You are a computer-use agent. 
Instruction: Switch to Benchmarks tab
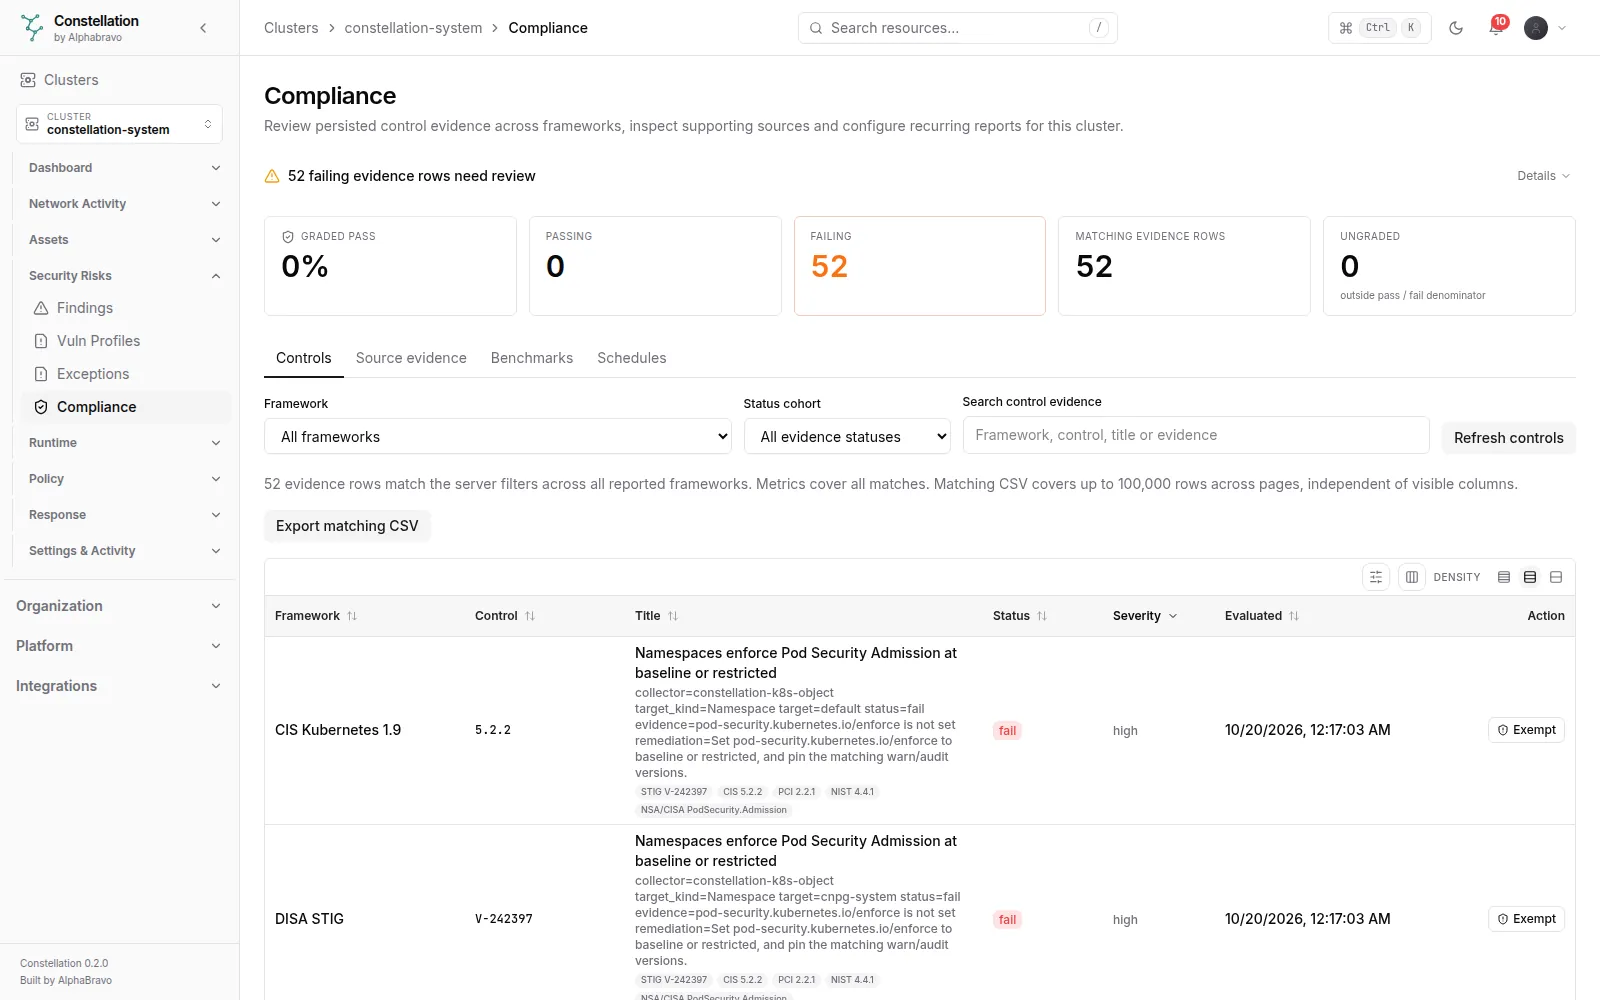[532, 358]
